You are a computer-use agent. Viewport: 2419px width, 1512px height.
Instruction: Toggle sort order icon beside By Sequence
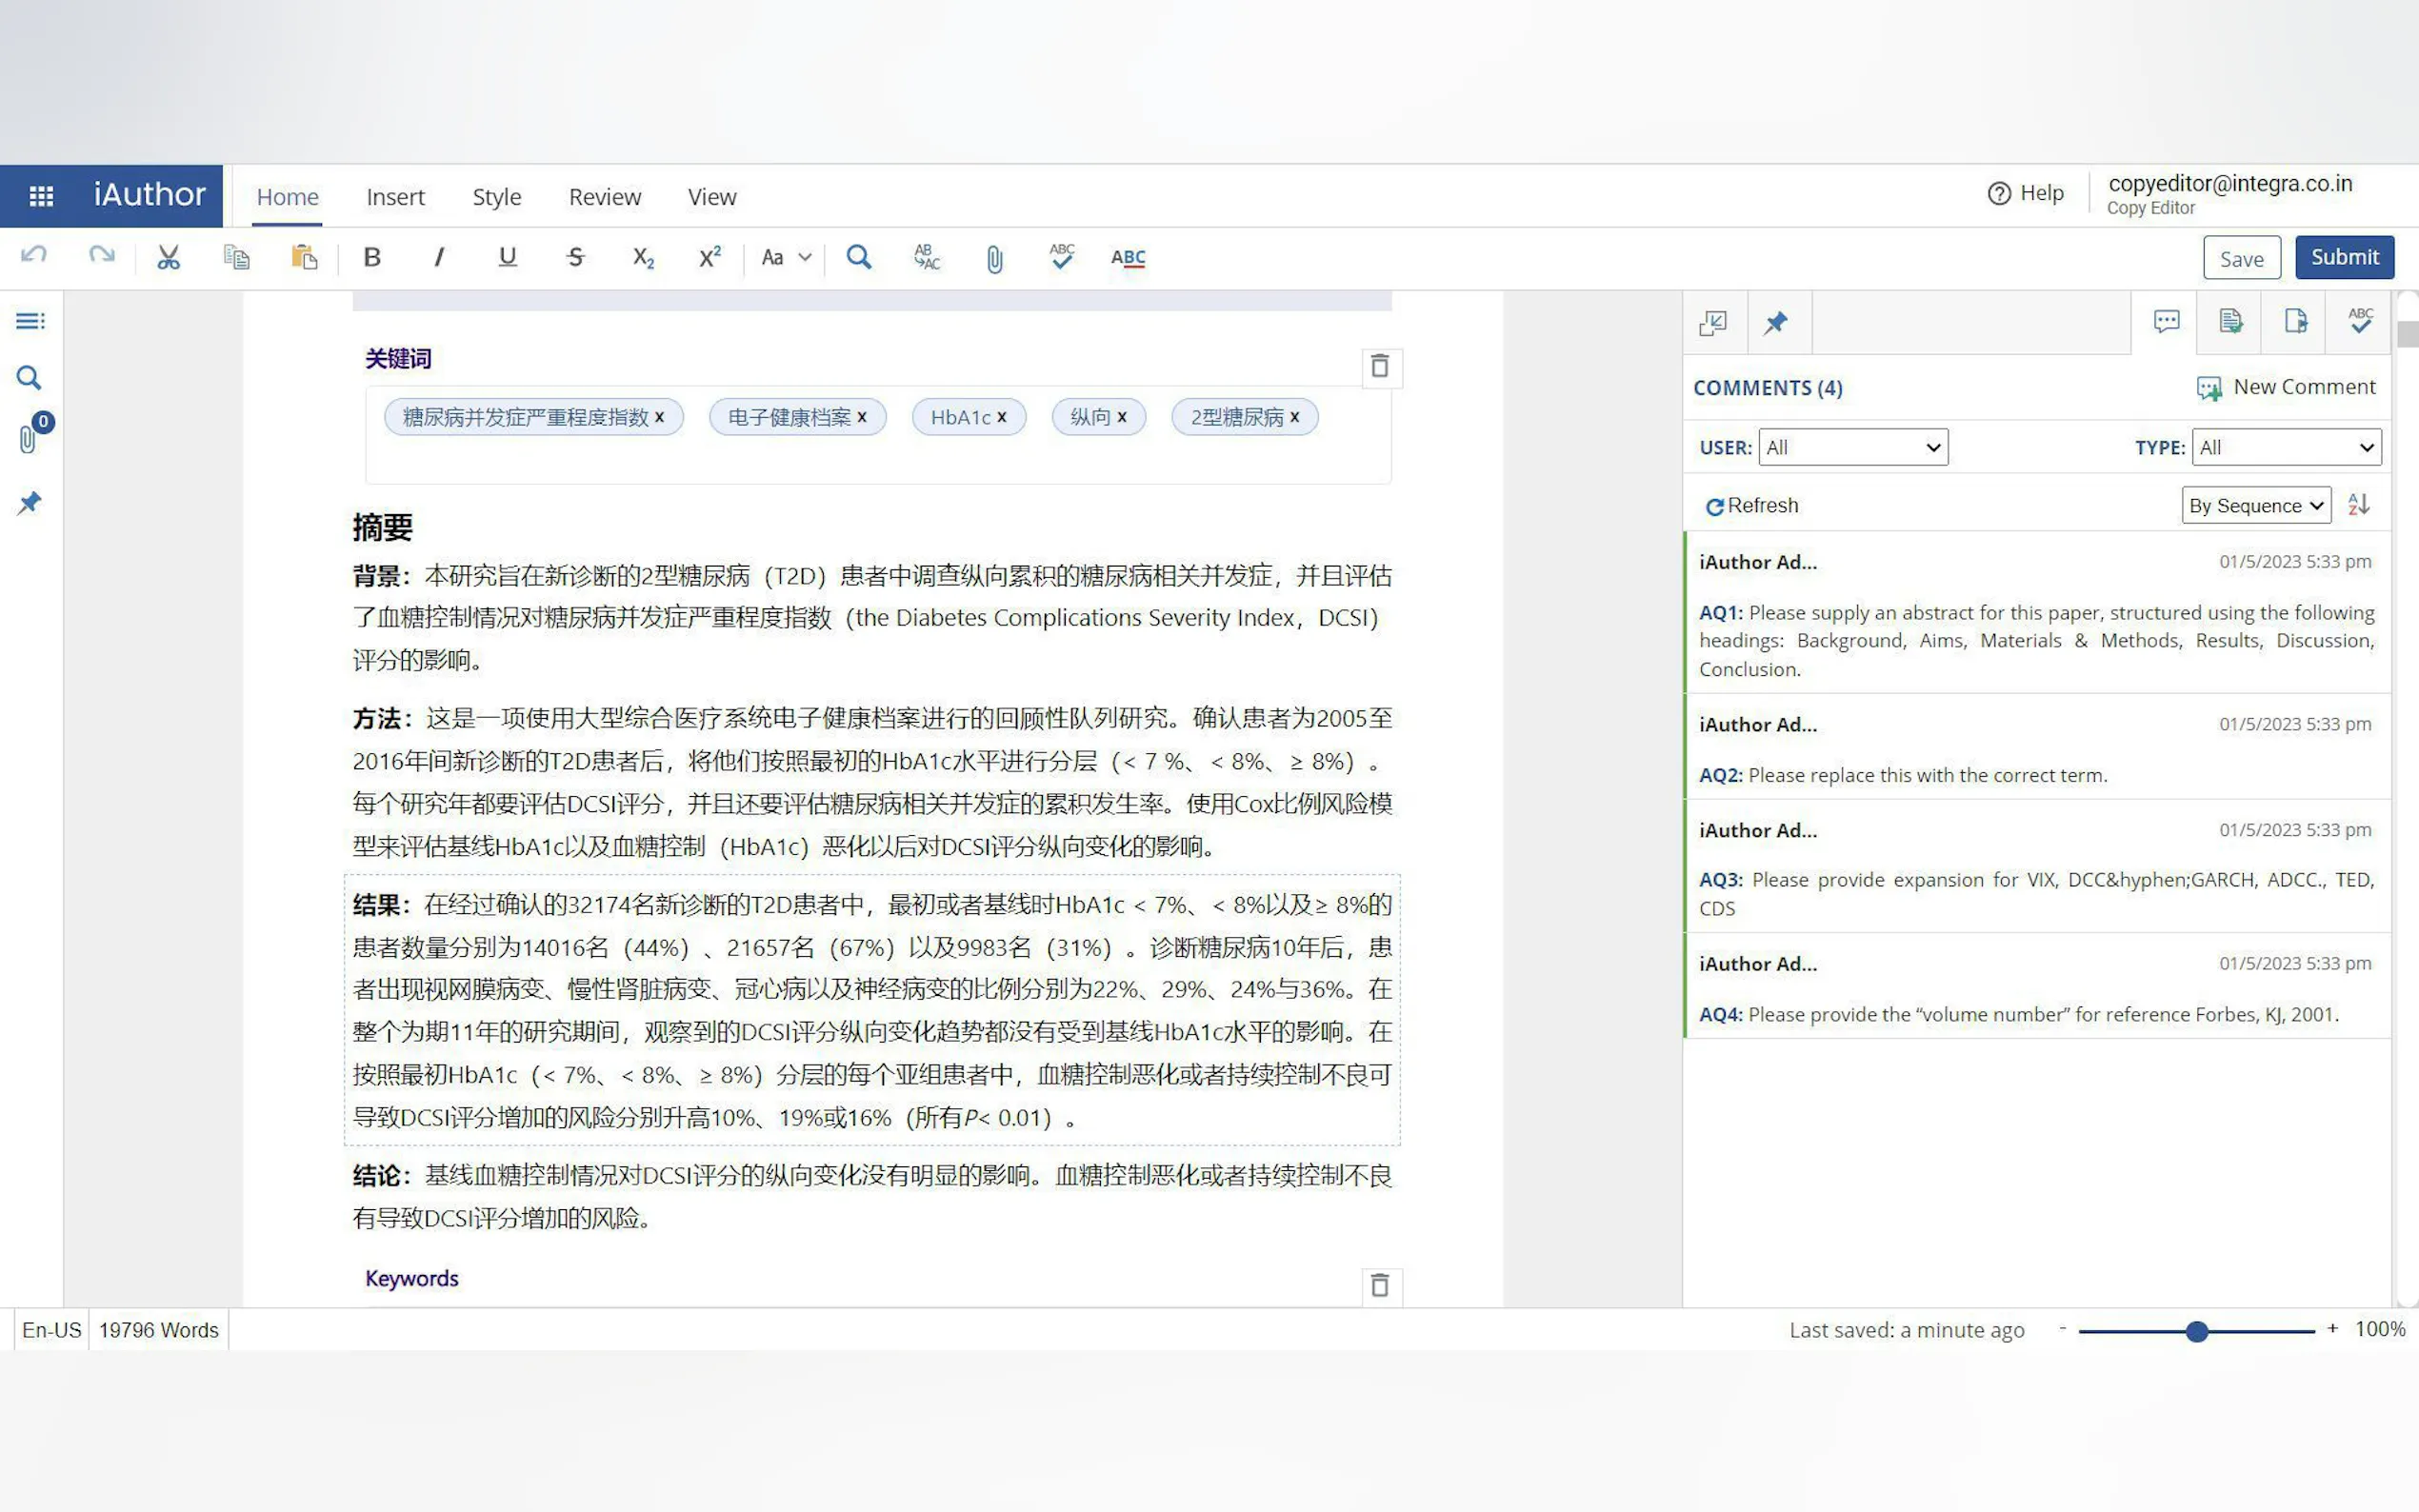coord(2358,504)
